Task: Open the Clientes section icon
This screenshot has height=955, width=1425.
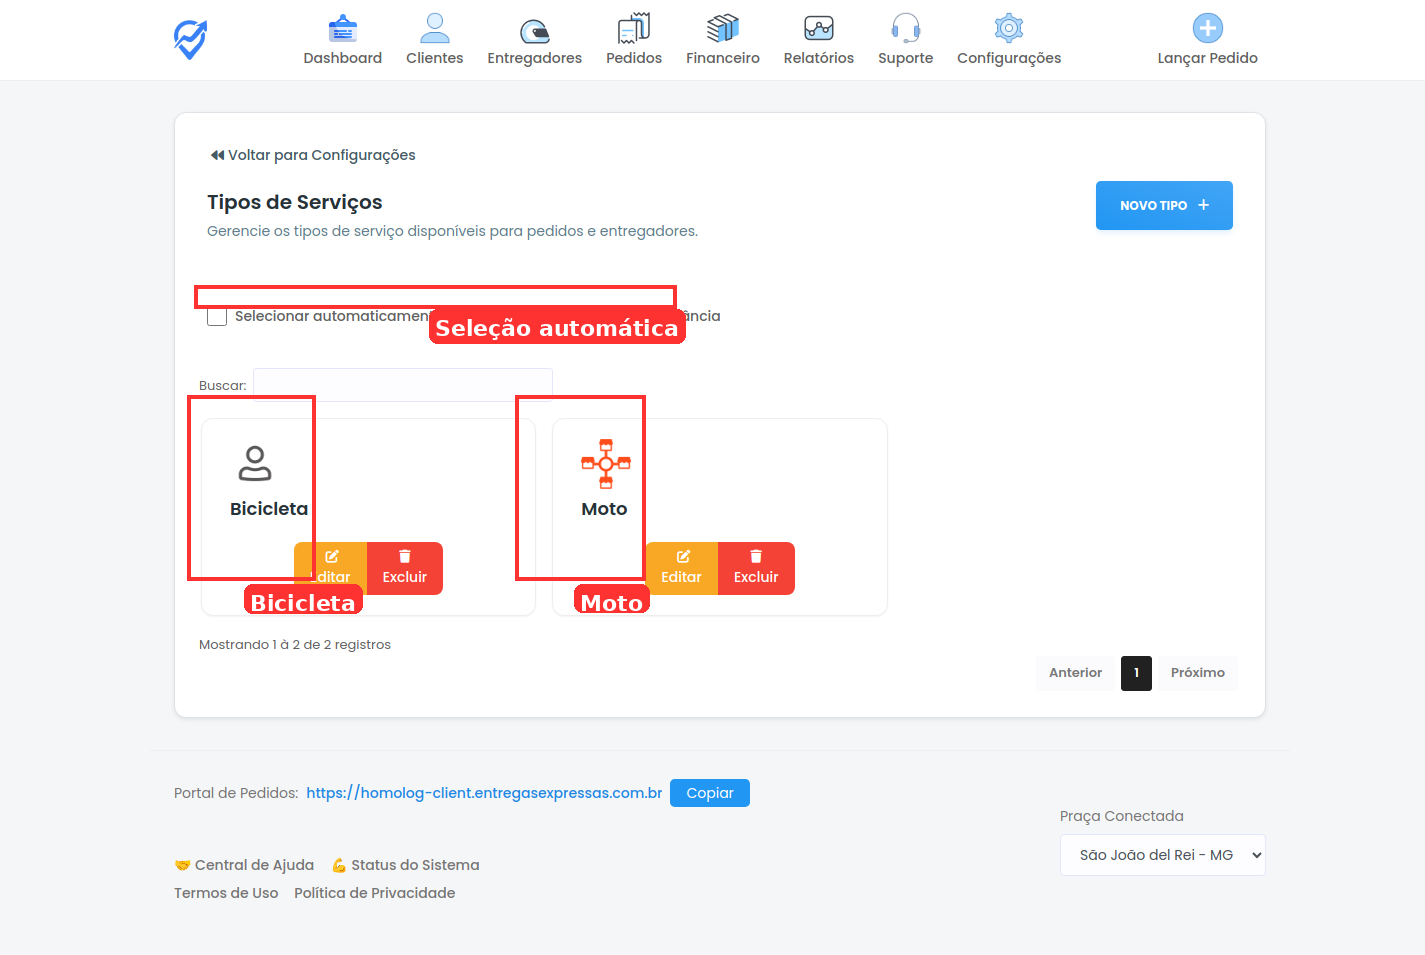Action: pyautogui.click(x=434, y=29)
